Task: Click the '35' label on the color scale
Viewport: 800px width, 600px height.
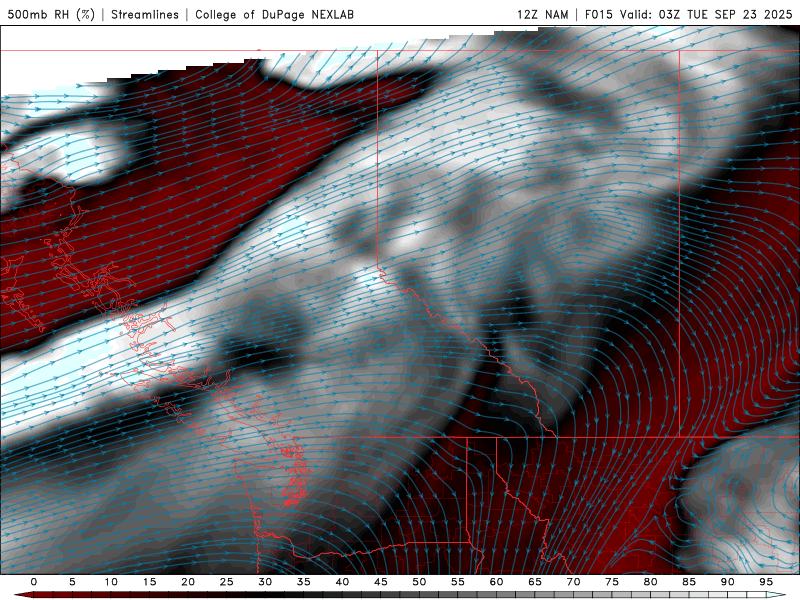Action: click(x=304, y=582)
